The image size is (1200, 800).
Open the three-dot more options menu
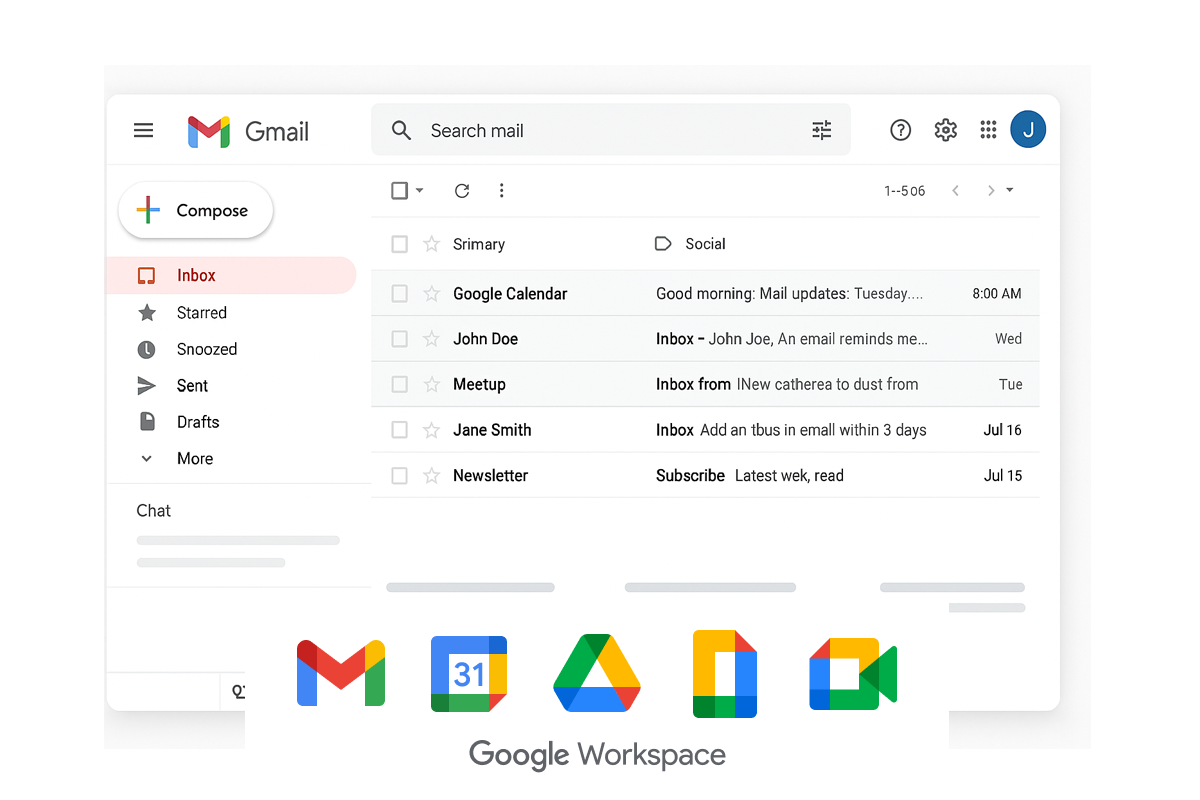pos(501,190)
